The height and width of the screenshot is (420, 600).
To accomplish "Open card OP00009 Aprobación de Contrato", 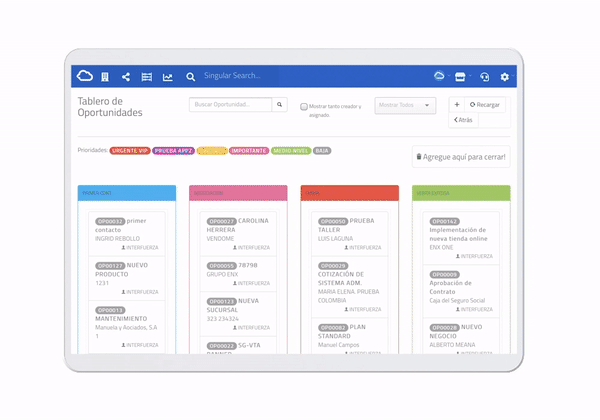I will click(461, 291).
